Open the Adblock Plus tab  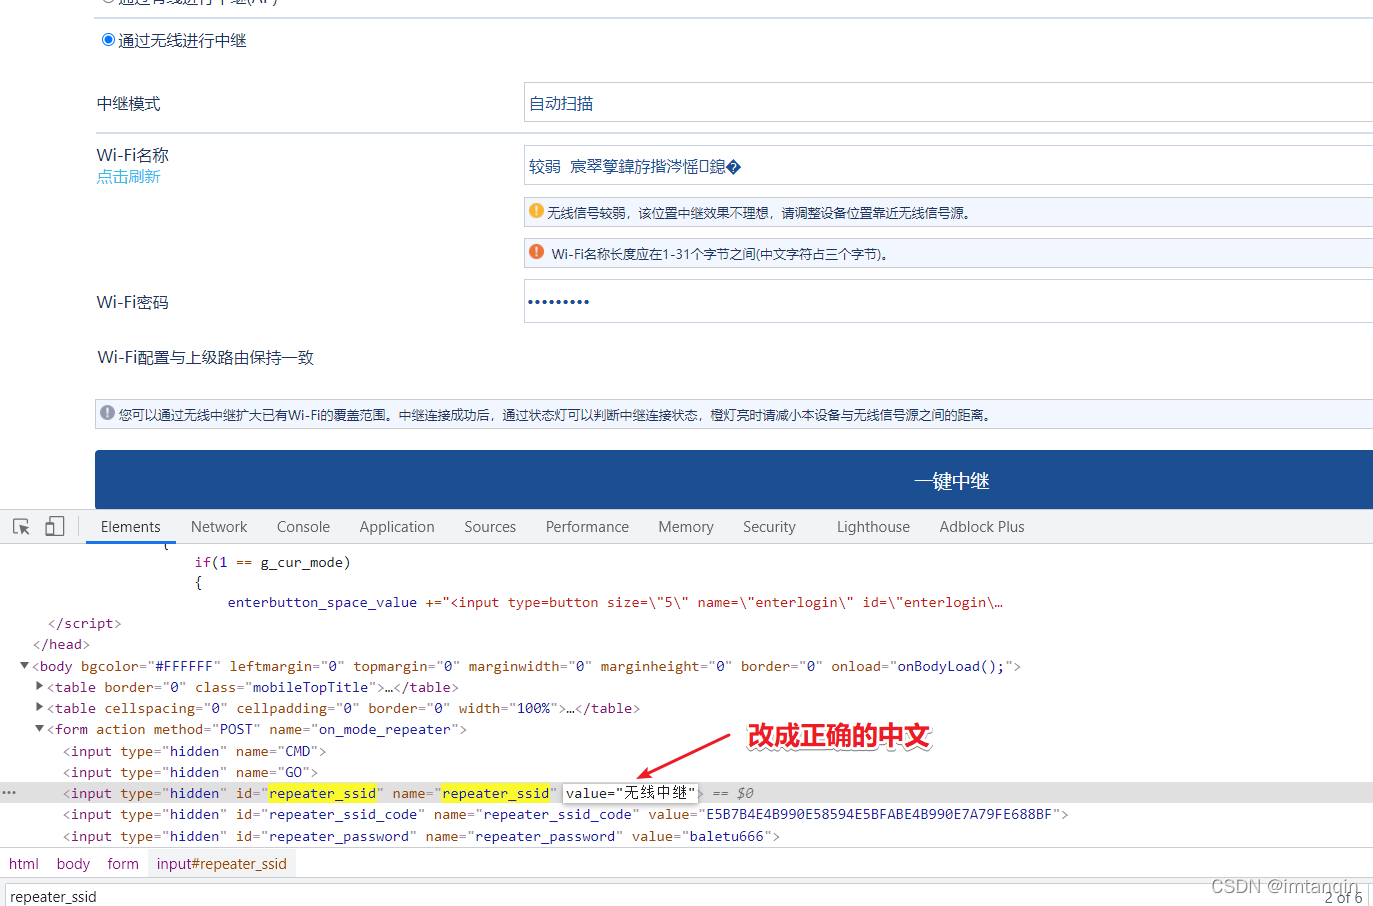tap(982, 527)
